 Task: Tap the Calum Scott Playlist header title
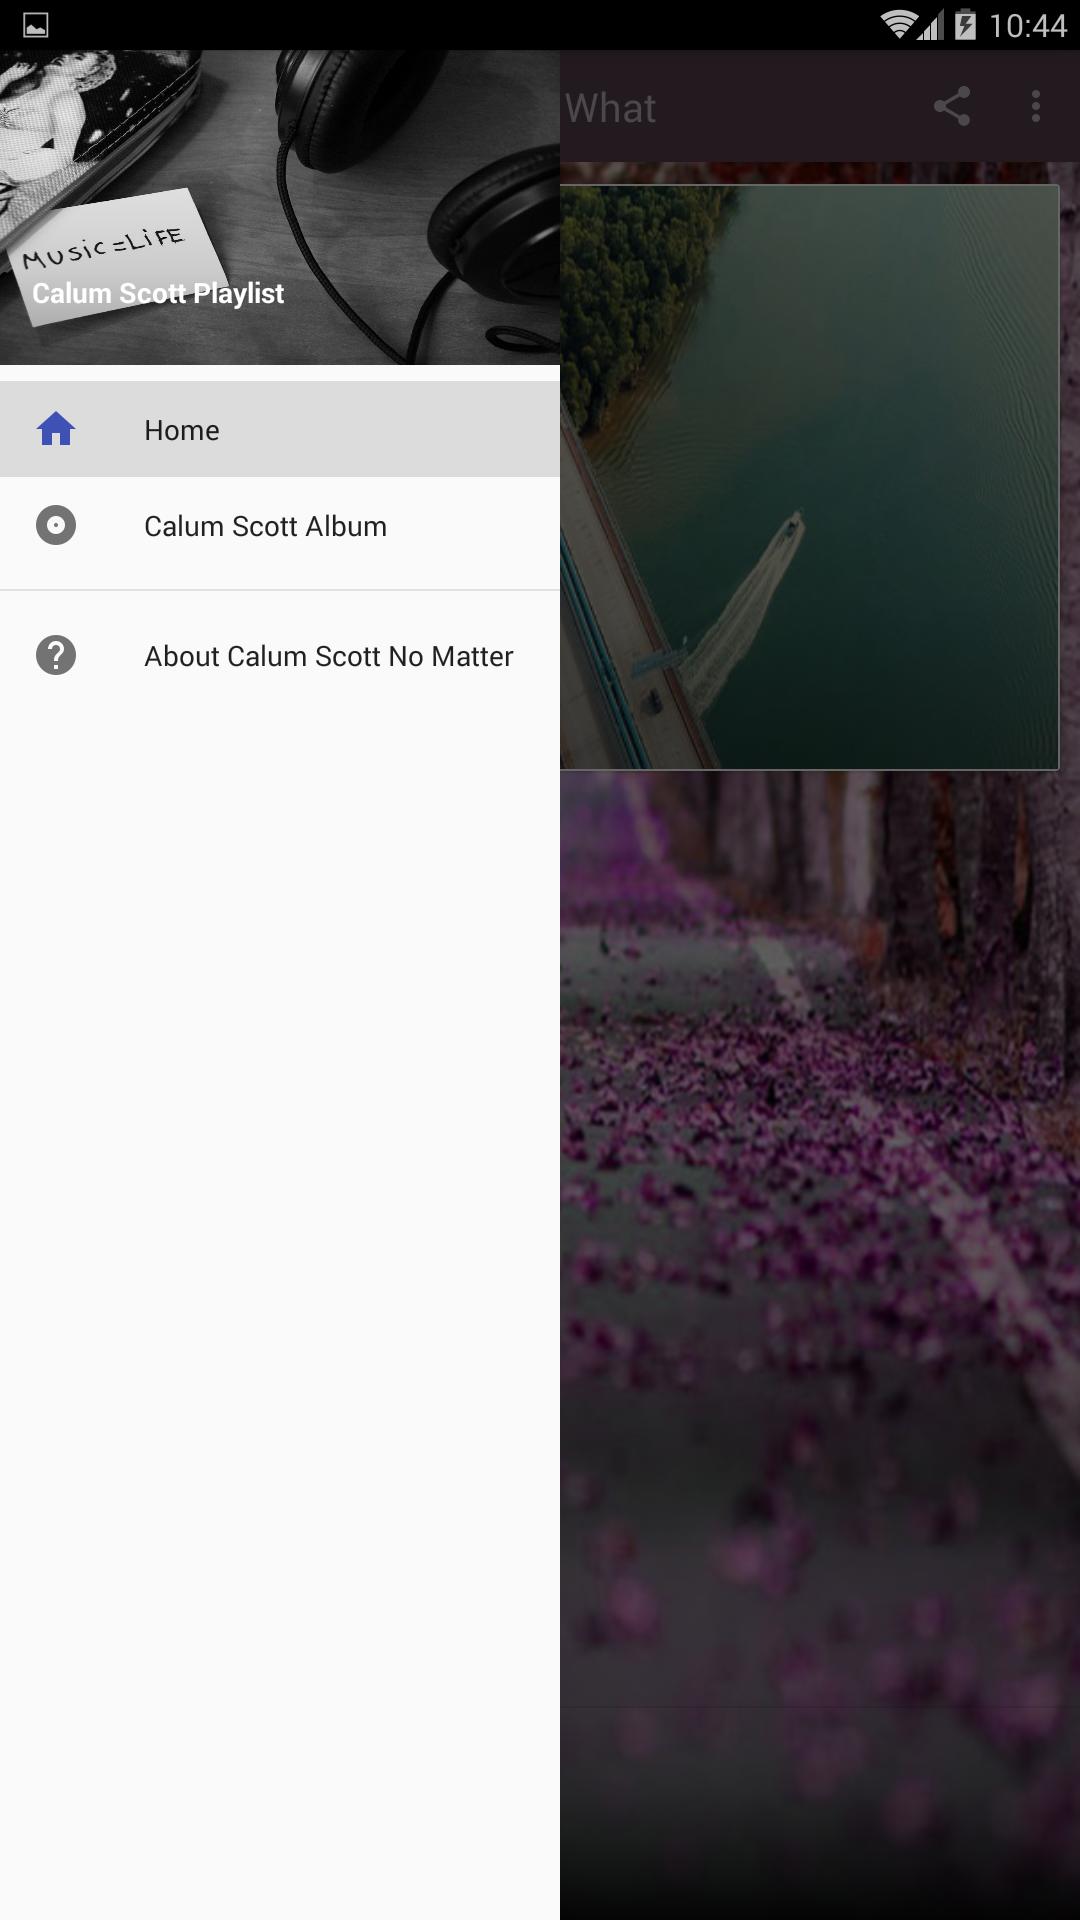tap(158, 293)
